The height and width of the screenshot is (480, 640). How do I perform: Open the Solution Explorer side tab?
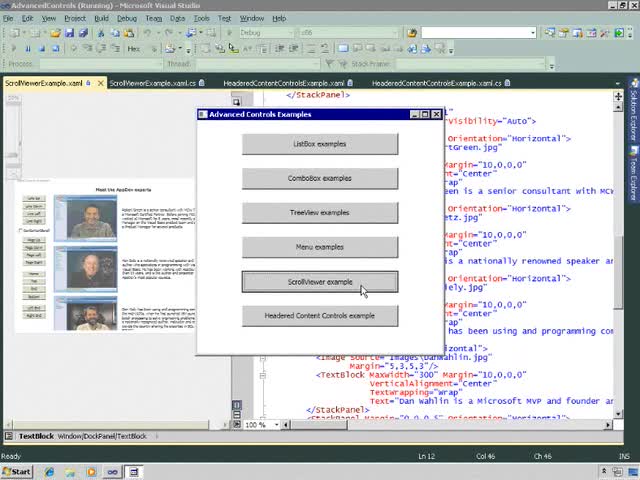[634, 109]
